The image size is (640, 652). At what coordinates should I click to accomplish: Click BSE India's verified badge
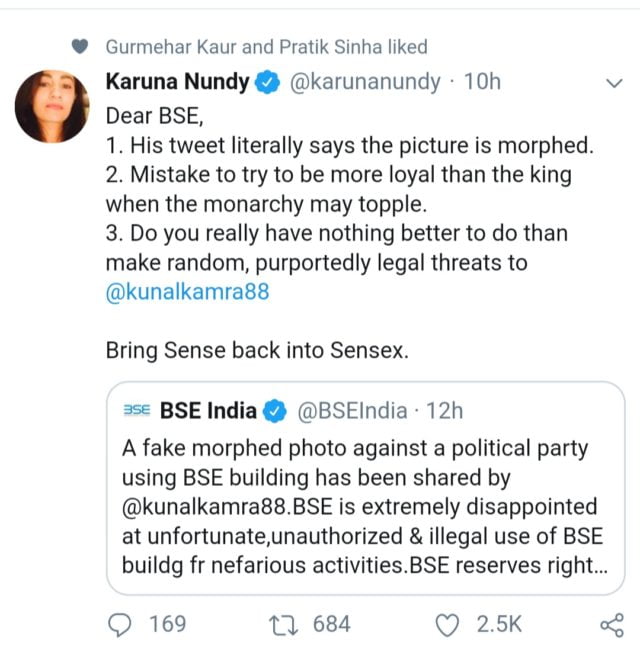click(x=275, y=410)
